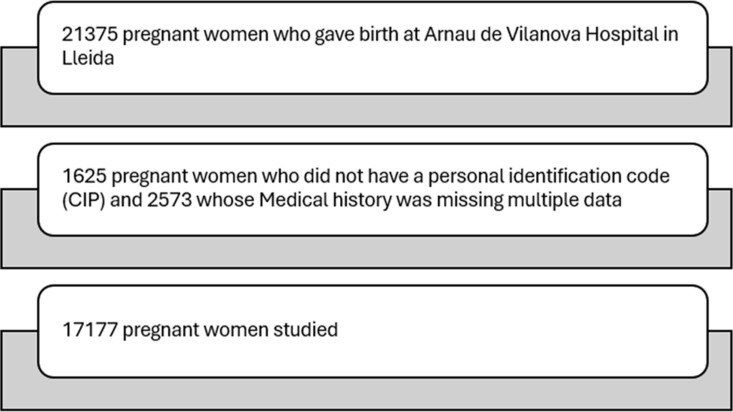Viewport: 733px width, 412px height.
Task: Click the gray panel under the bottom box
Action: (x=366, y=394)
